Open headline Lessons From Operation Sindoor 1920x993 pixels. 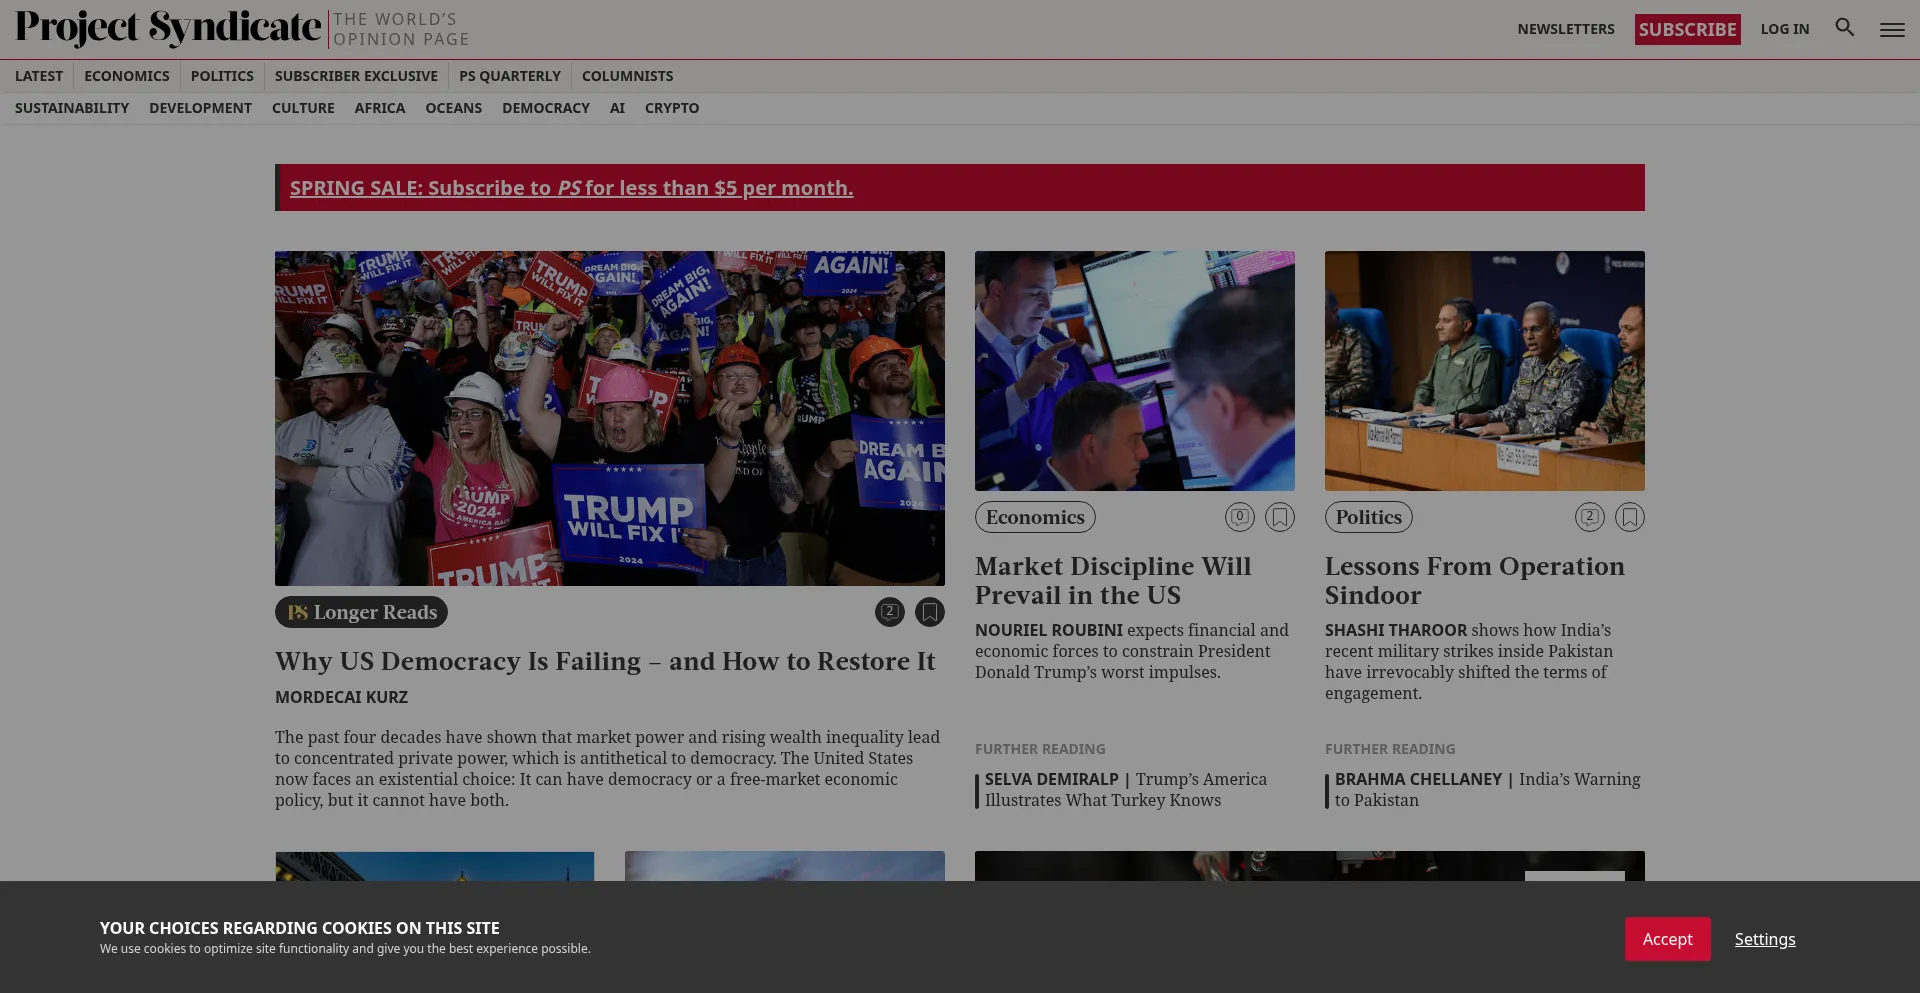pos(1475,580)
